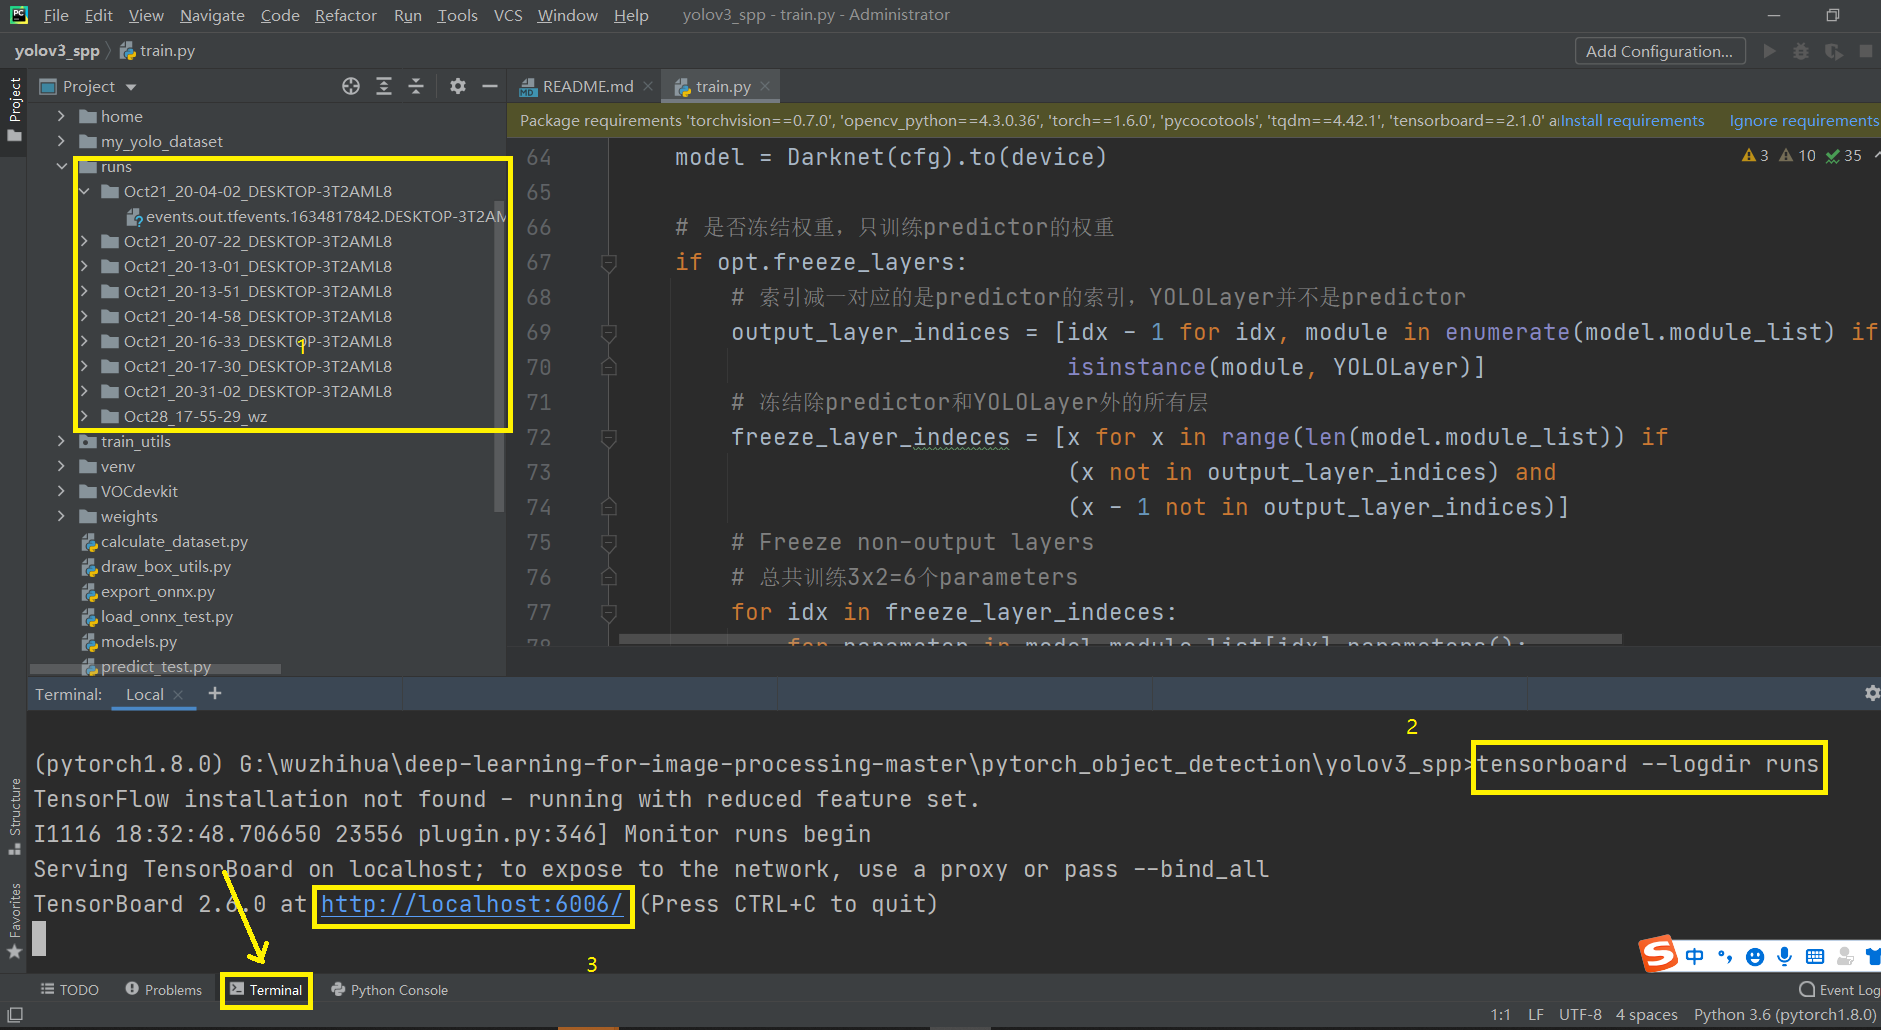This screenshot has height=1030, width=1881.
Task: Toggle fold marker at line 72
Action: [x=608, y=438]
